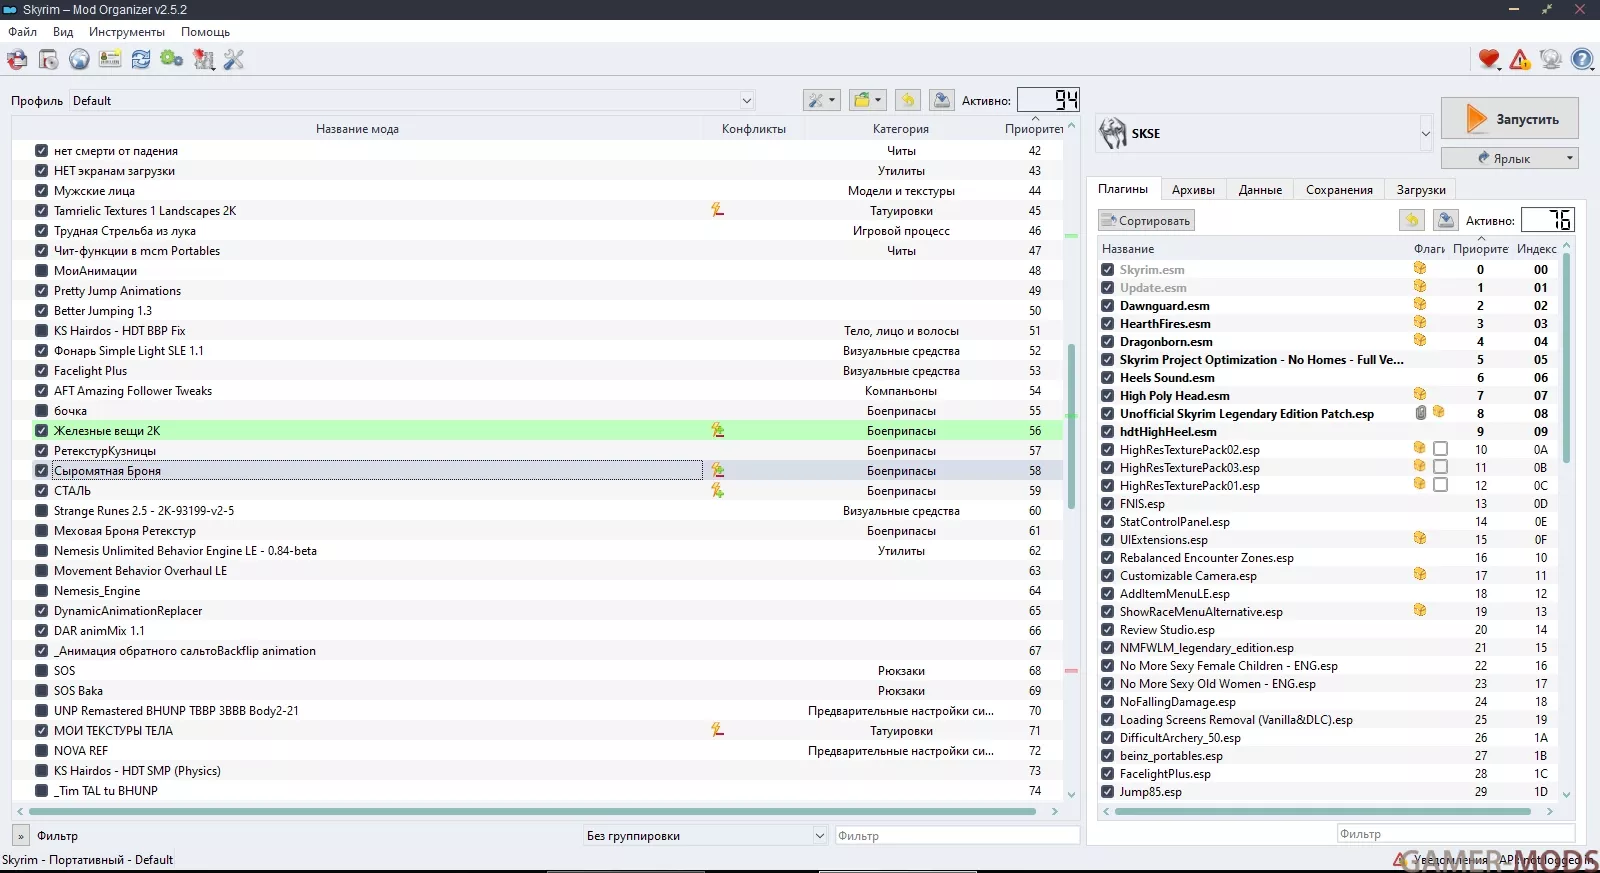This screenshot has height=873, width=1600.
Task: Click conflict icon on Железные вещи 2K row
Action: pos(717,430)
